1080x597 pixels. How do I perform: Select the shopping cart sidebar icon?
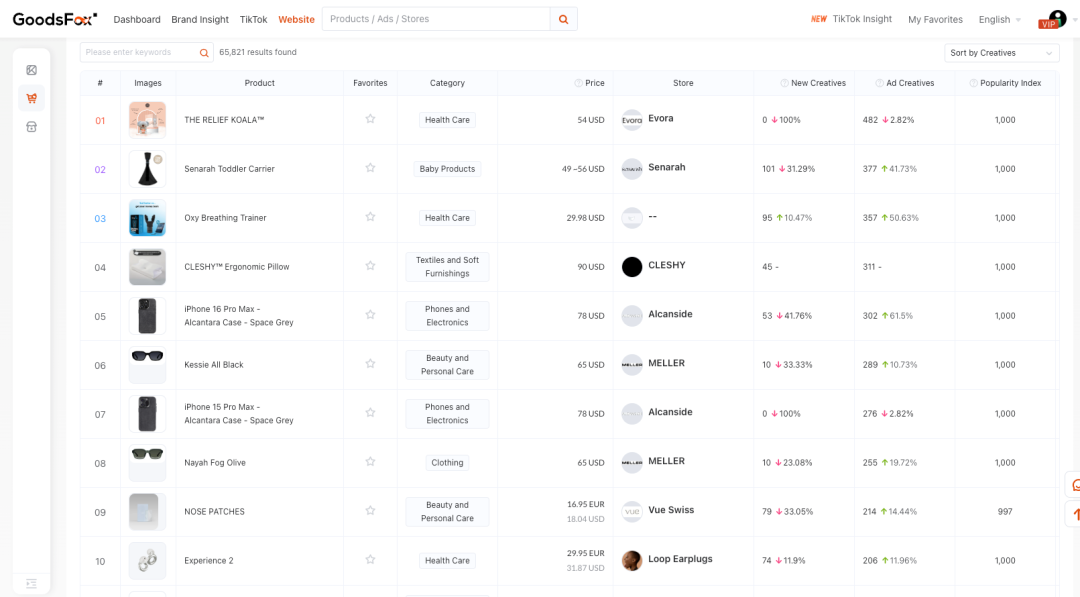(32, 98)
